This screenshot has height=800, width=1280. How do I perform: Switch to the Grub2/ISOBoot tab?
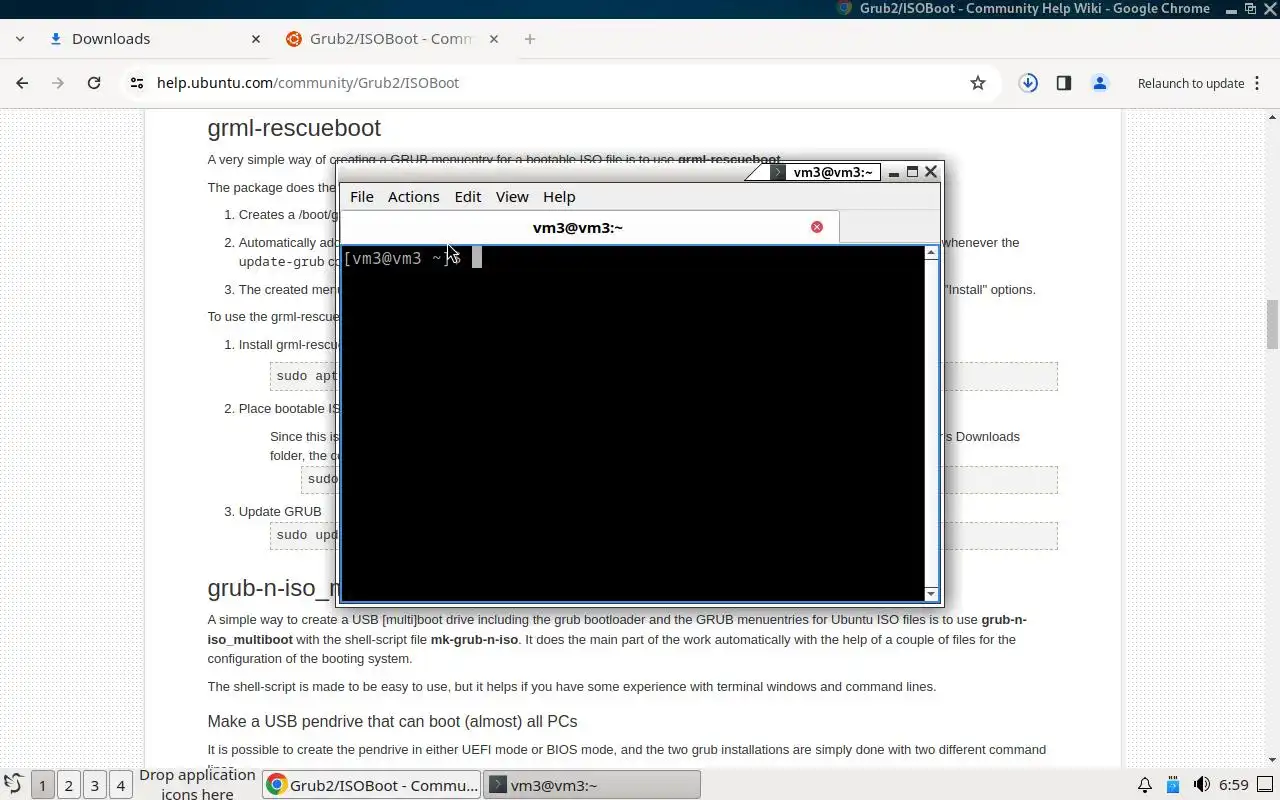point(392,39)
